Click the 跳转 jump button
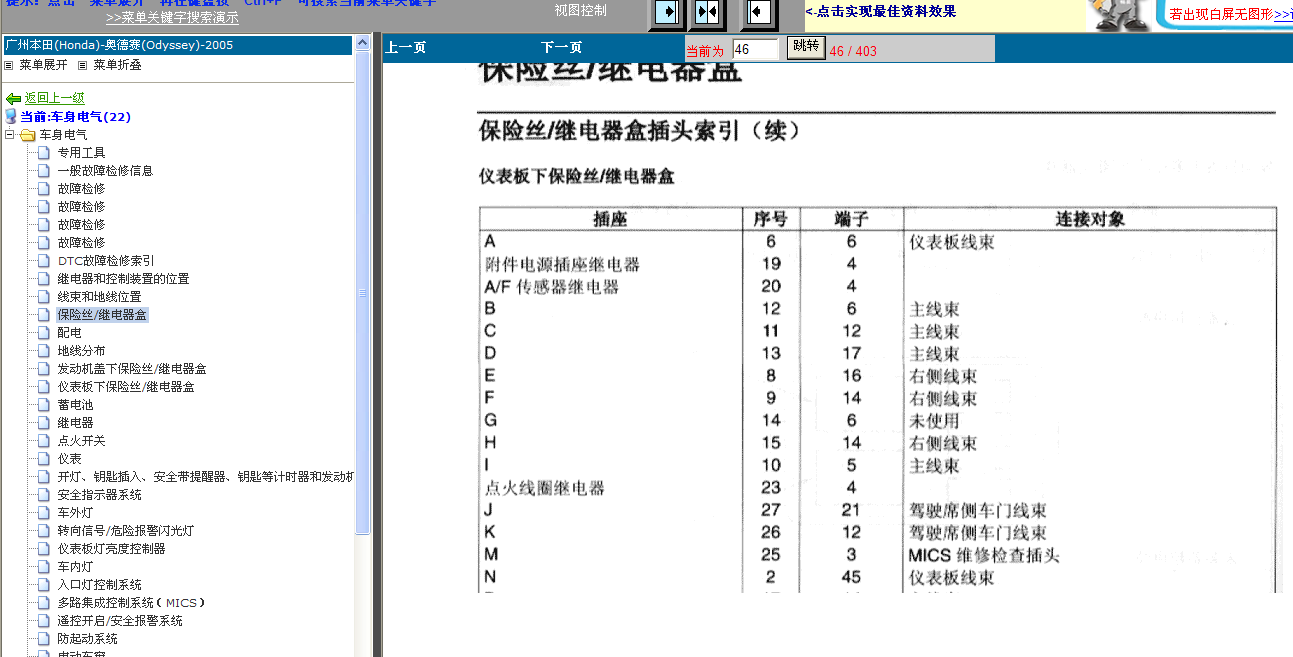 tap(805, 47)
